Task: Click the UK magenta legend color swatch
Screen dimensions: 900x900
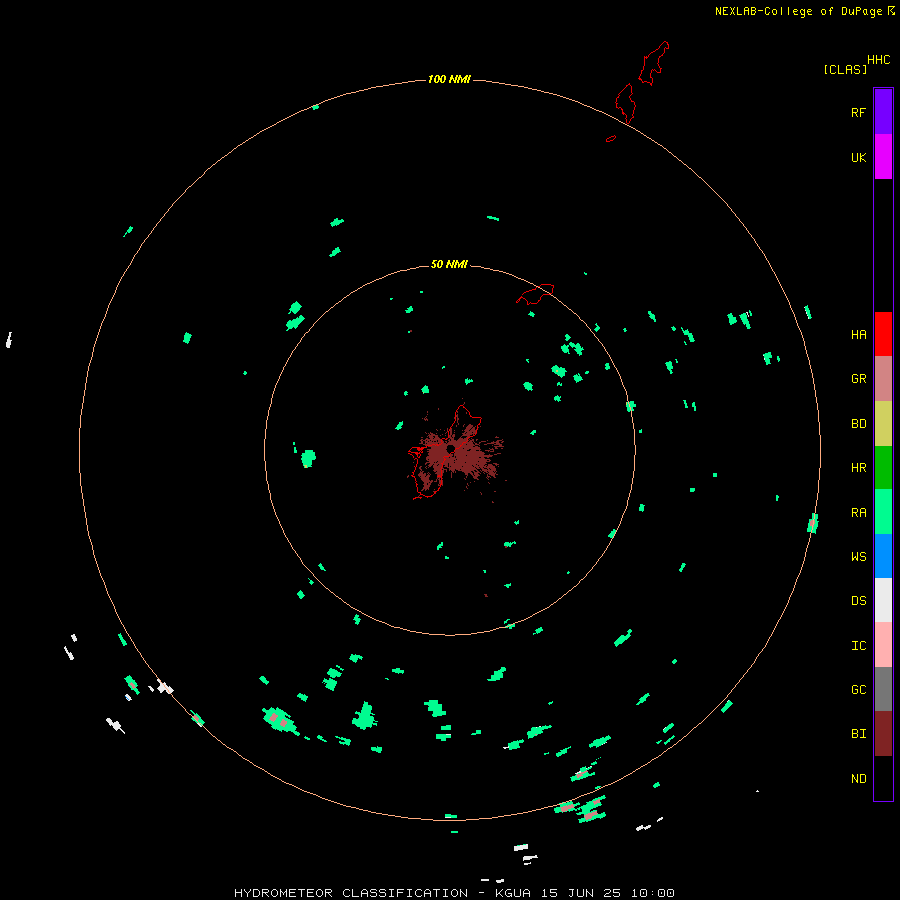Action: (x=883, y=157)
